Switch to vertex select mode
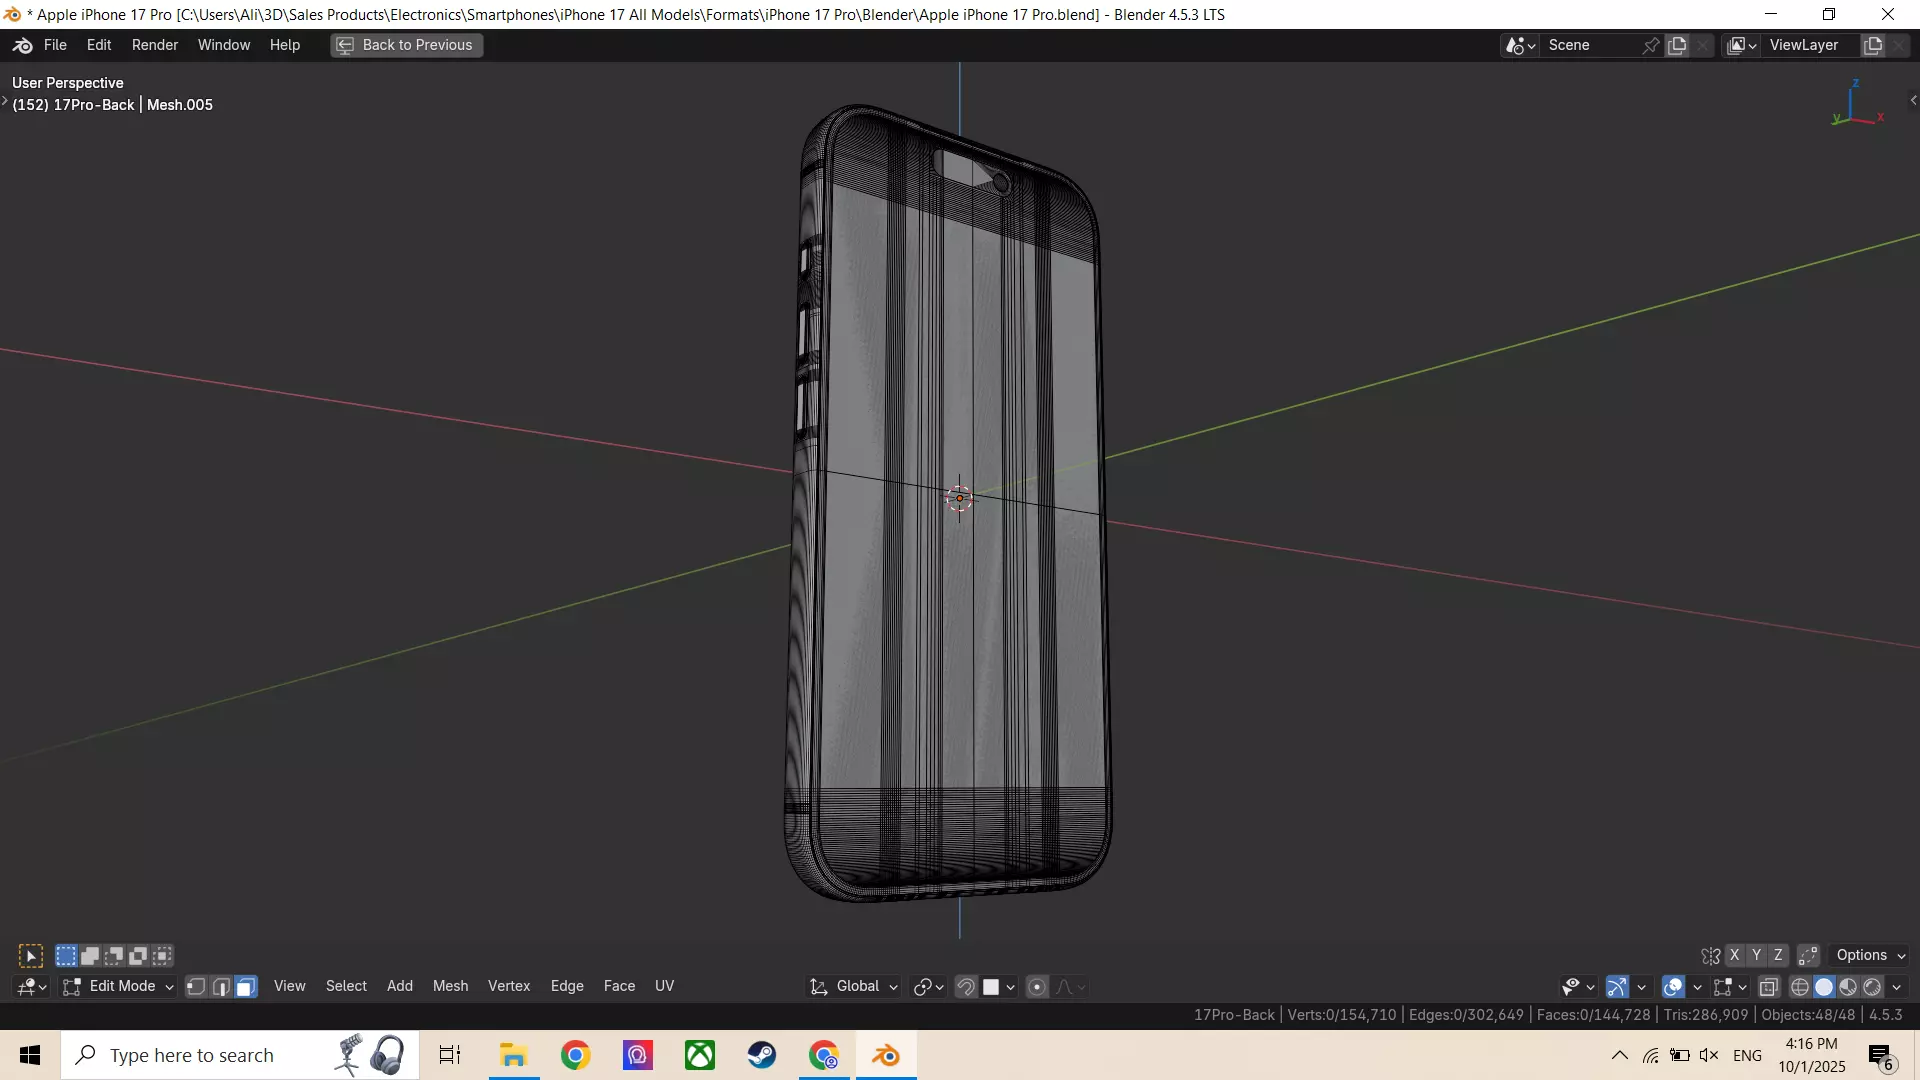 click(x=197, y=987)
